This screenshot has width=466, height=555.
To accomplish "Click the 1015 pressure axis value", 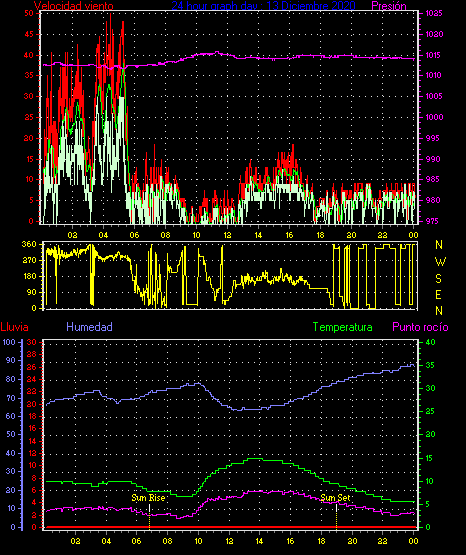I will [434, 55].
